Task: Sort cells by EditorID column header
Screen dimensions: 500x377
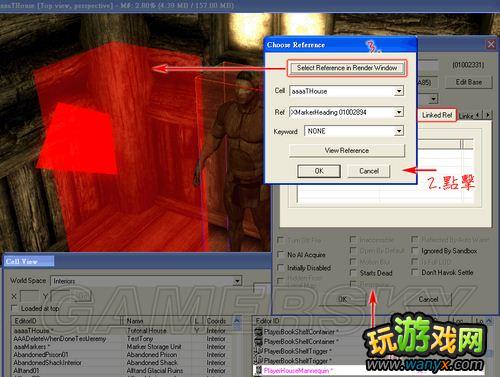Action: tap(66, 321)
